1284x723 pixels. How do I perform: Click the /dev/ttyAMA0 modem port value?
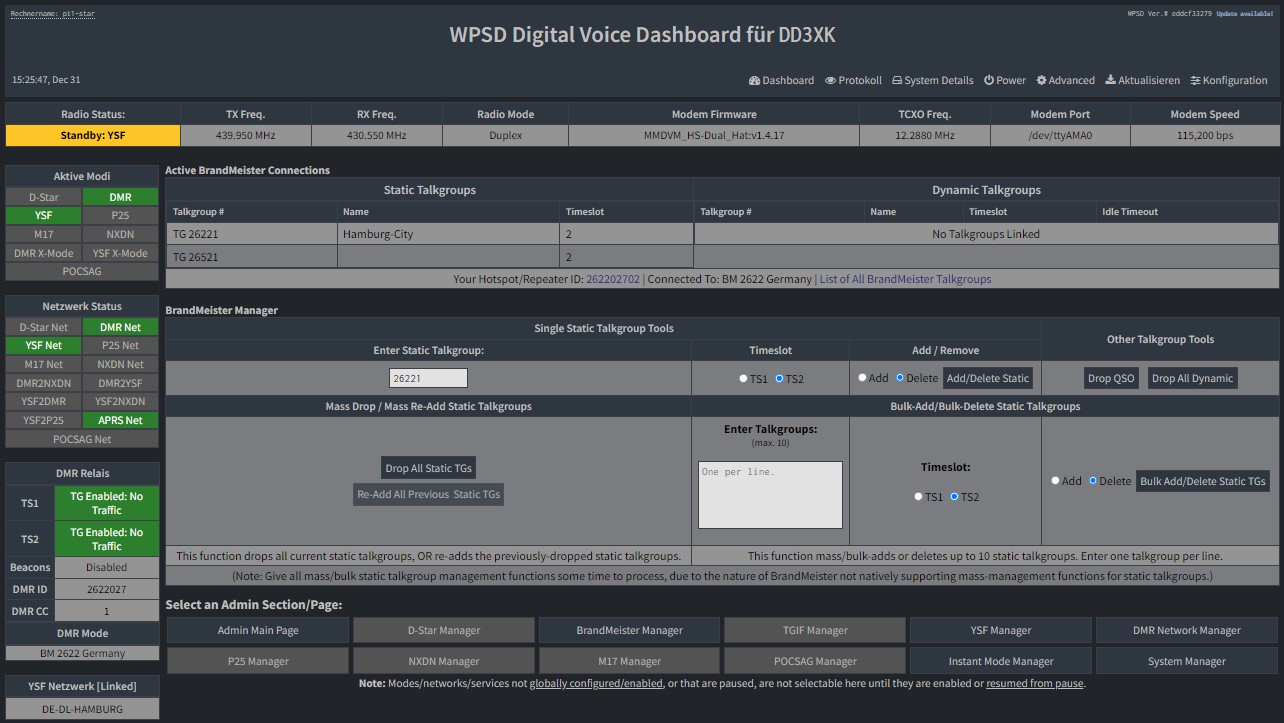(1060, 135)
